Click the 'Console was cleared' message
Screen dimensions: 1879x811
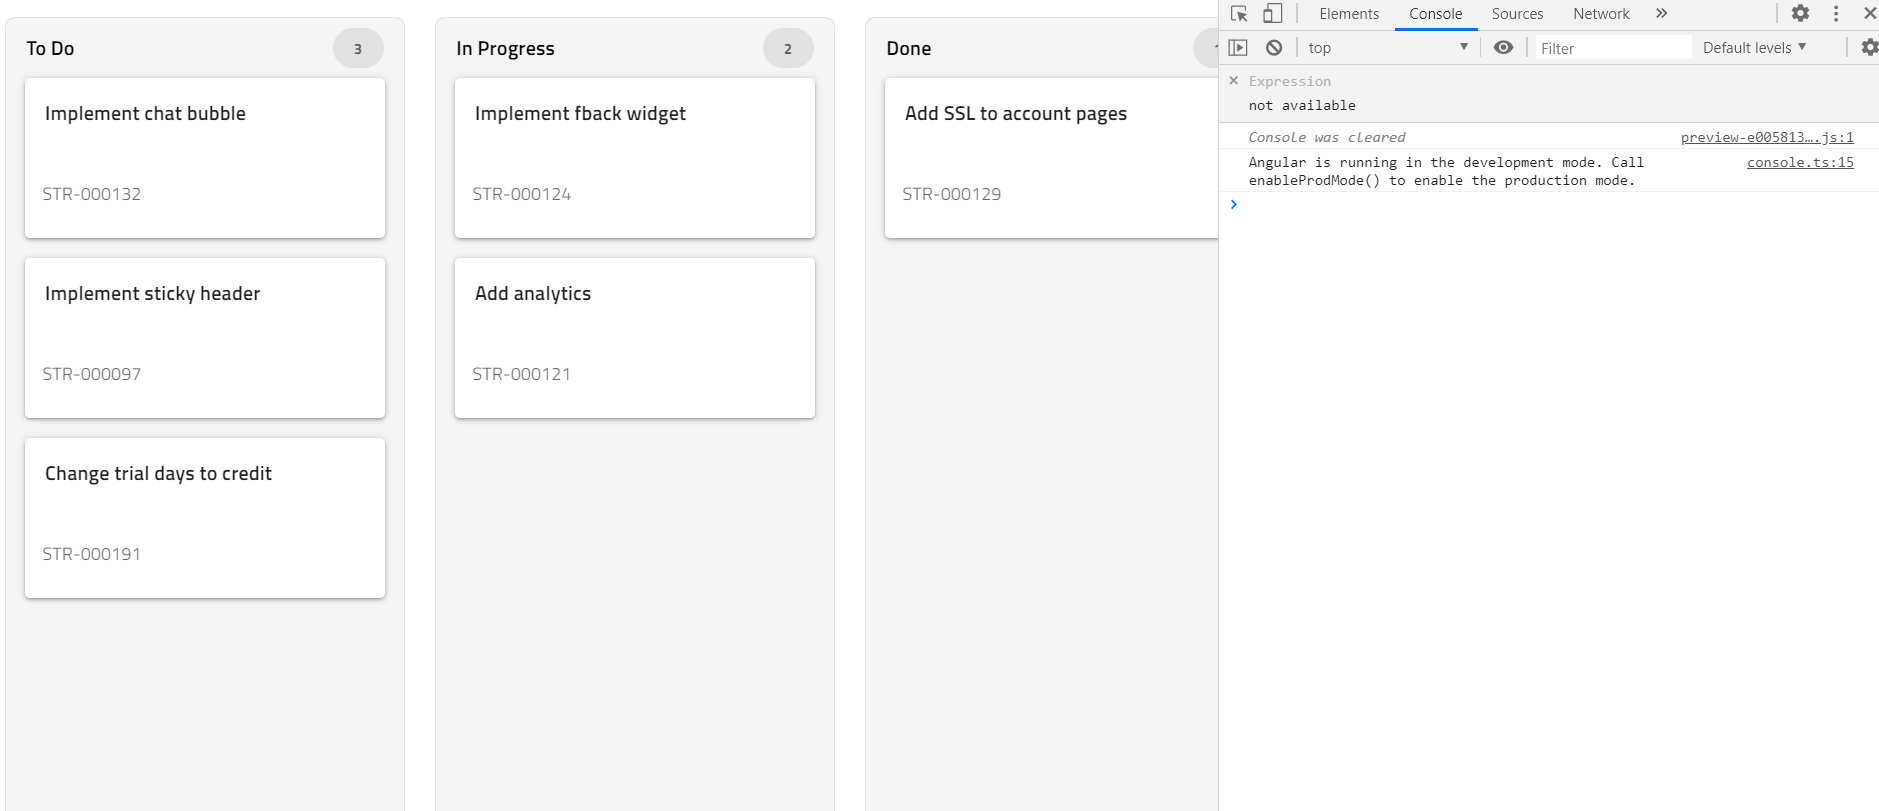point(1327,137)
